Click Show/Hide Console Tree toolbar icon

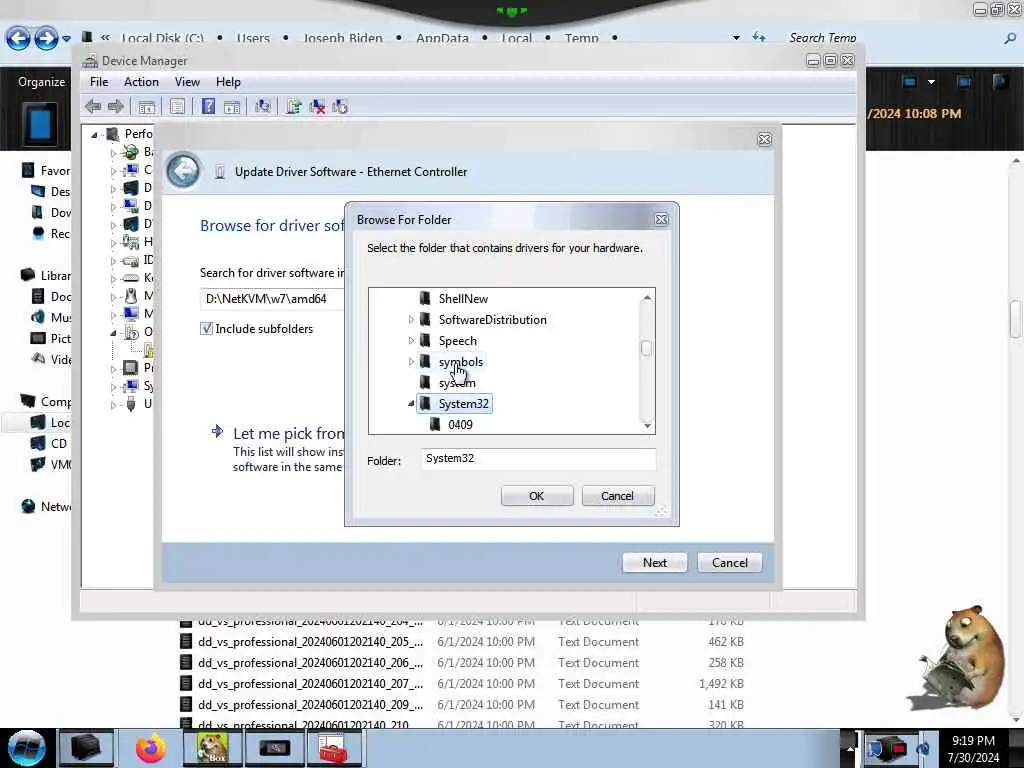pos(147,106)
